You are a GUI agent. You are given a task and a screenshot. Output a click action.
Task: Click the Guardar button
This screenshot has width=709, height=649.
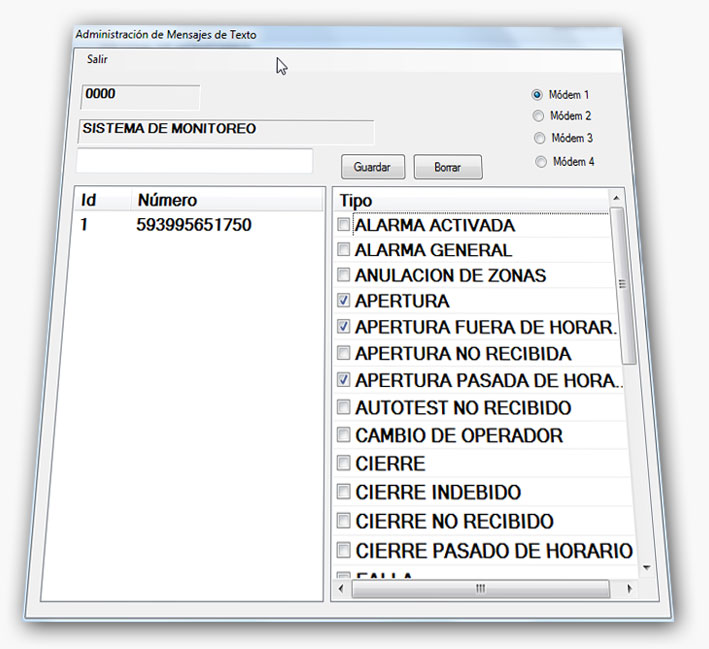[372, 167]
